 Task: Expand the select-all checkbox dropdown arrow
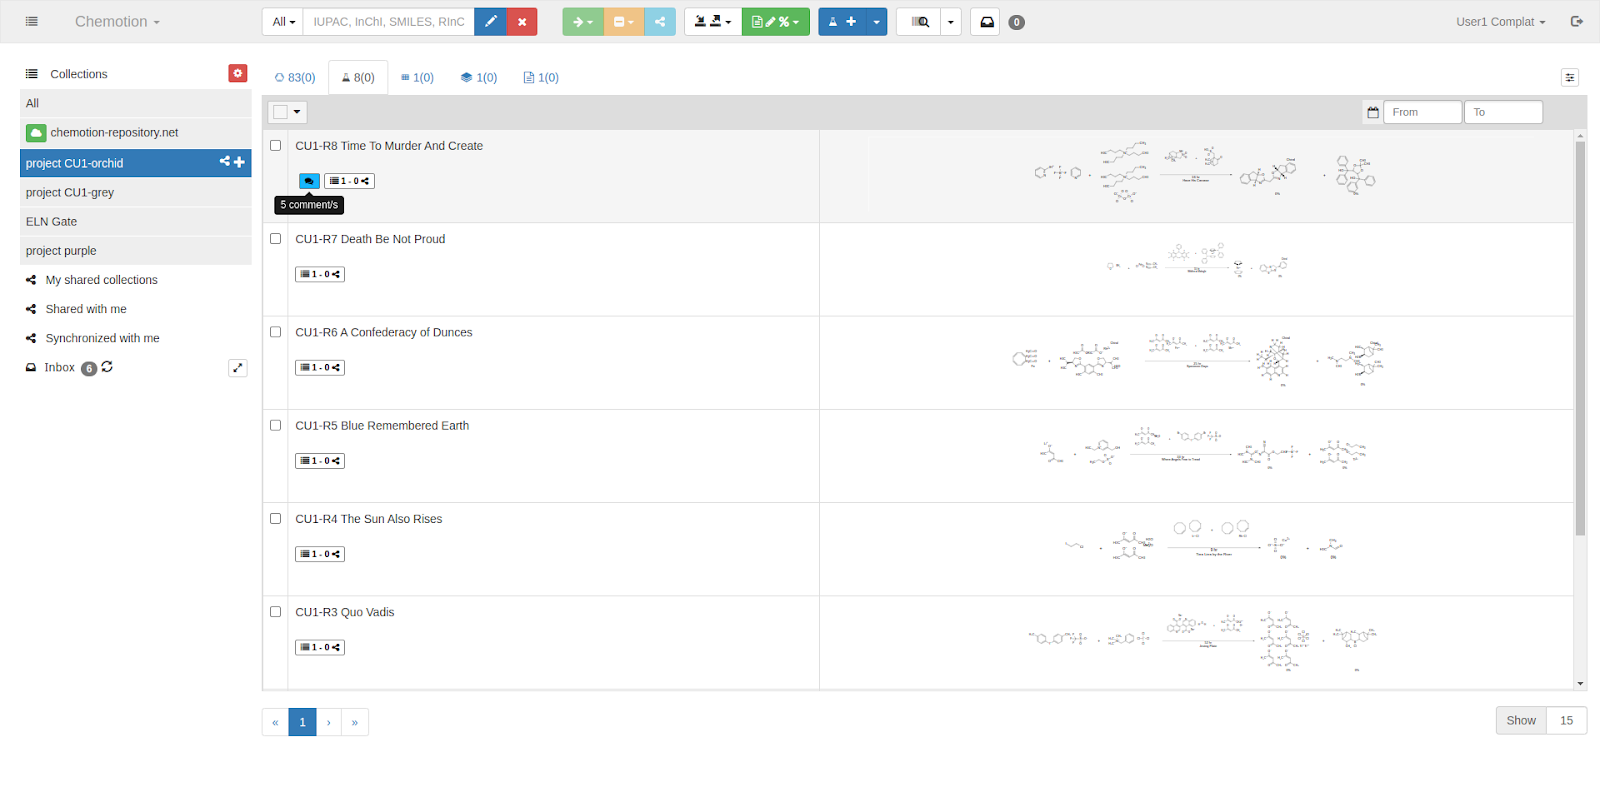click(297, 112)
